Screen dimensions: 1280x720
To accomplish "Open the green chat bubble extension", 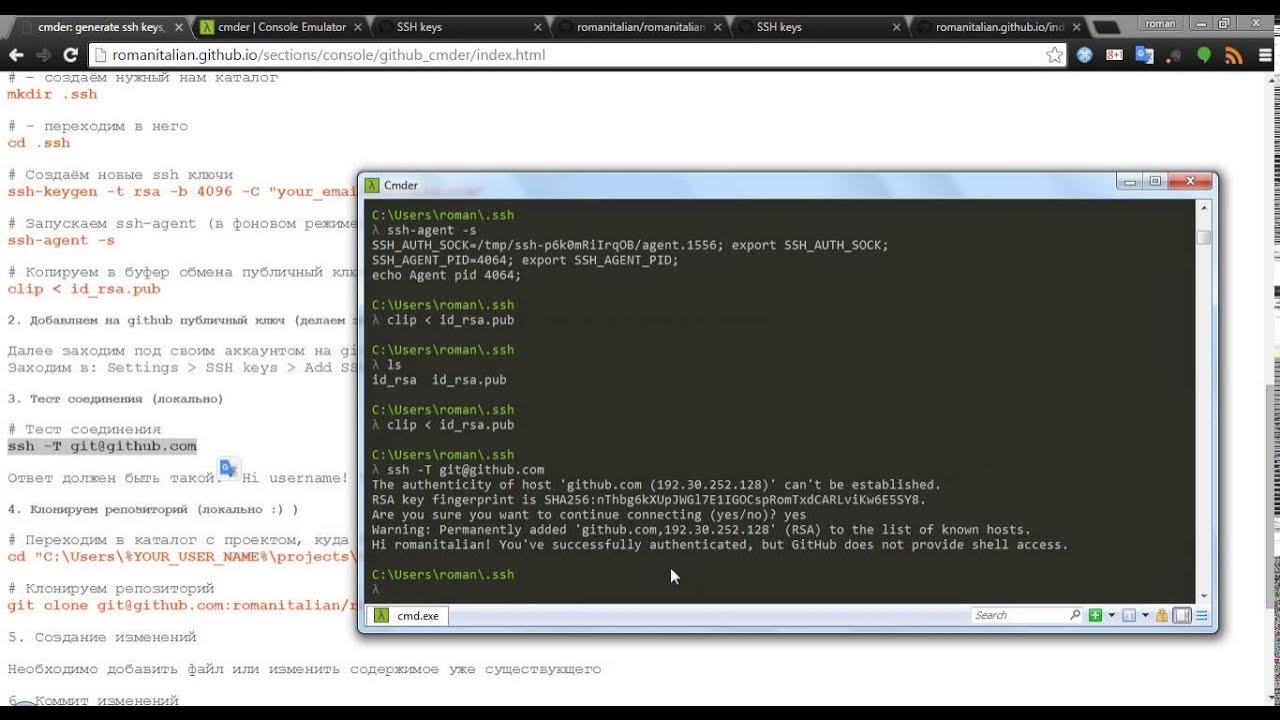I will point(1204,55).
